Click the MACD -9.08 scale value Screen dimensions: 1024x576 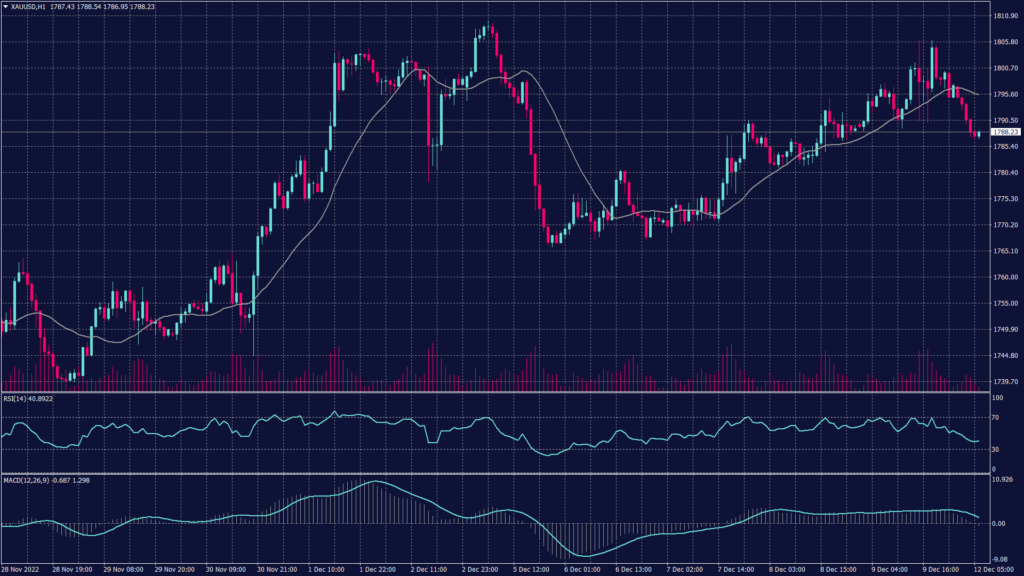point(999,560)
